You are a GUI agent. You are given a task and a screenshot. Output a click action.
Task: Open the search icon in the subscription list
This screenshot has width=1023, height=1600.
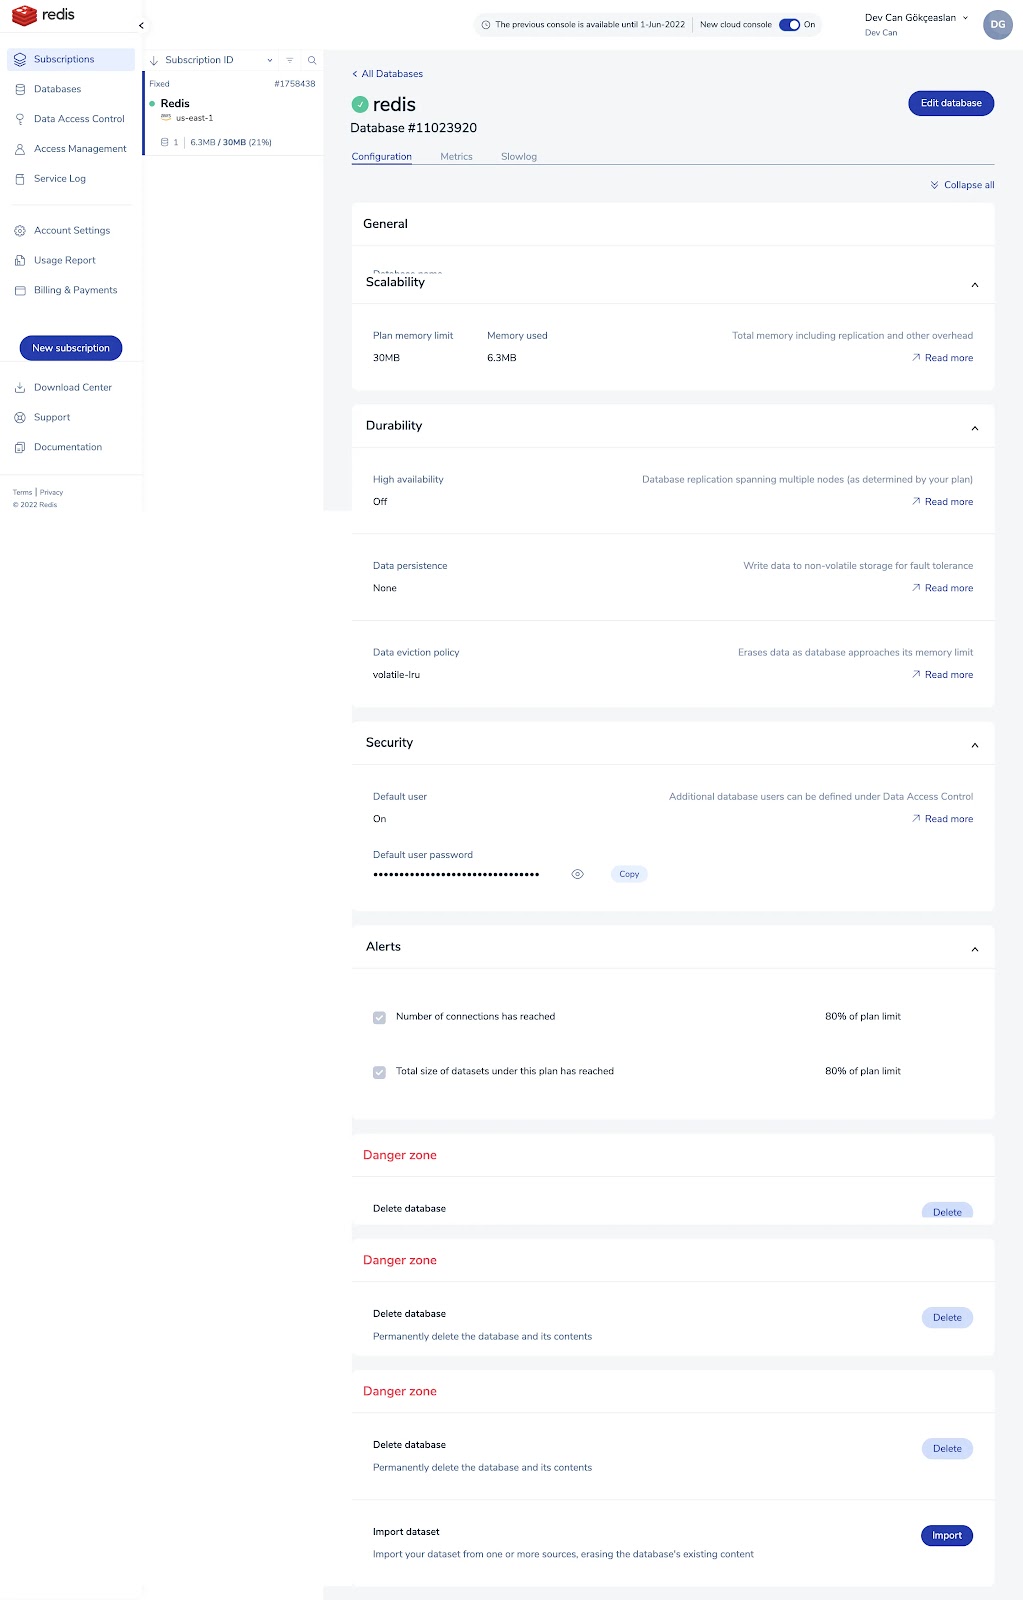[312, 60]
